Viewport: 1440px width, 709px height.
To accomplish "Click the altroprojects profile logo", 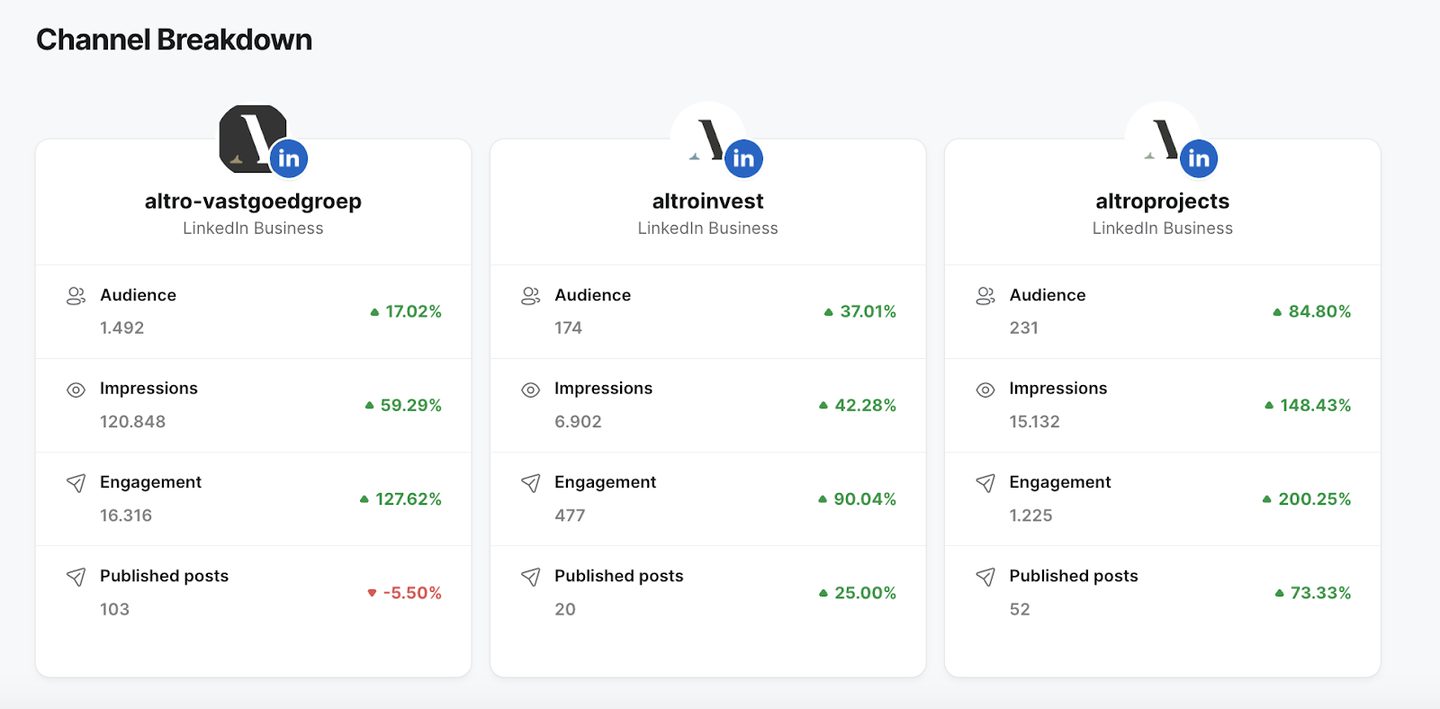I will point(1162,139).
